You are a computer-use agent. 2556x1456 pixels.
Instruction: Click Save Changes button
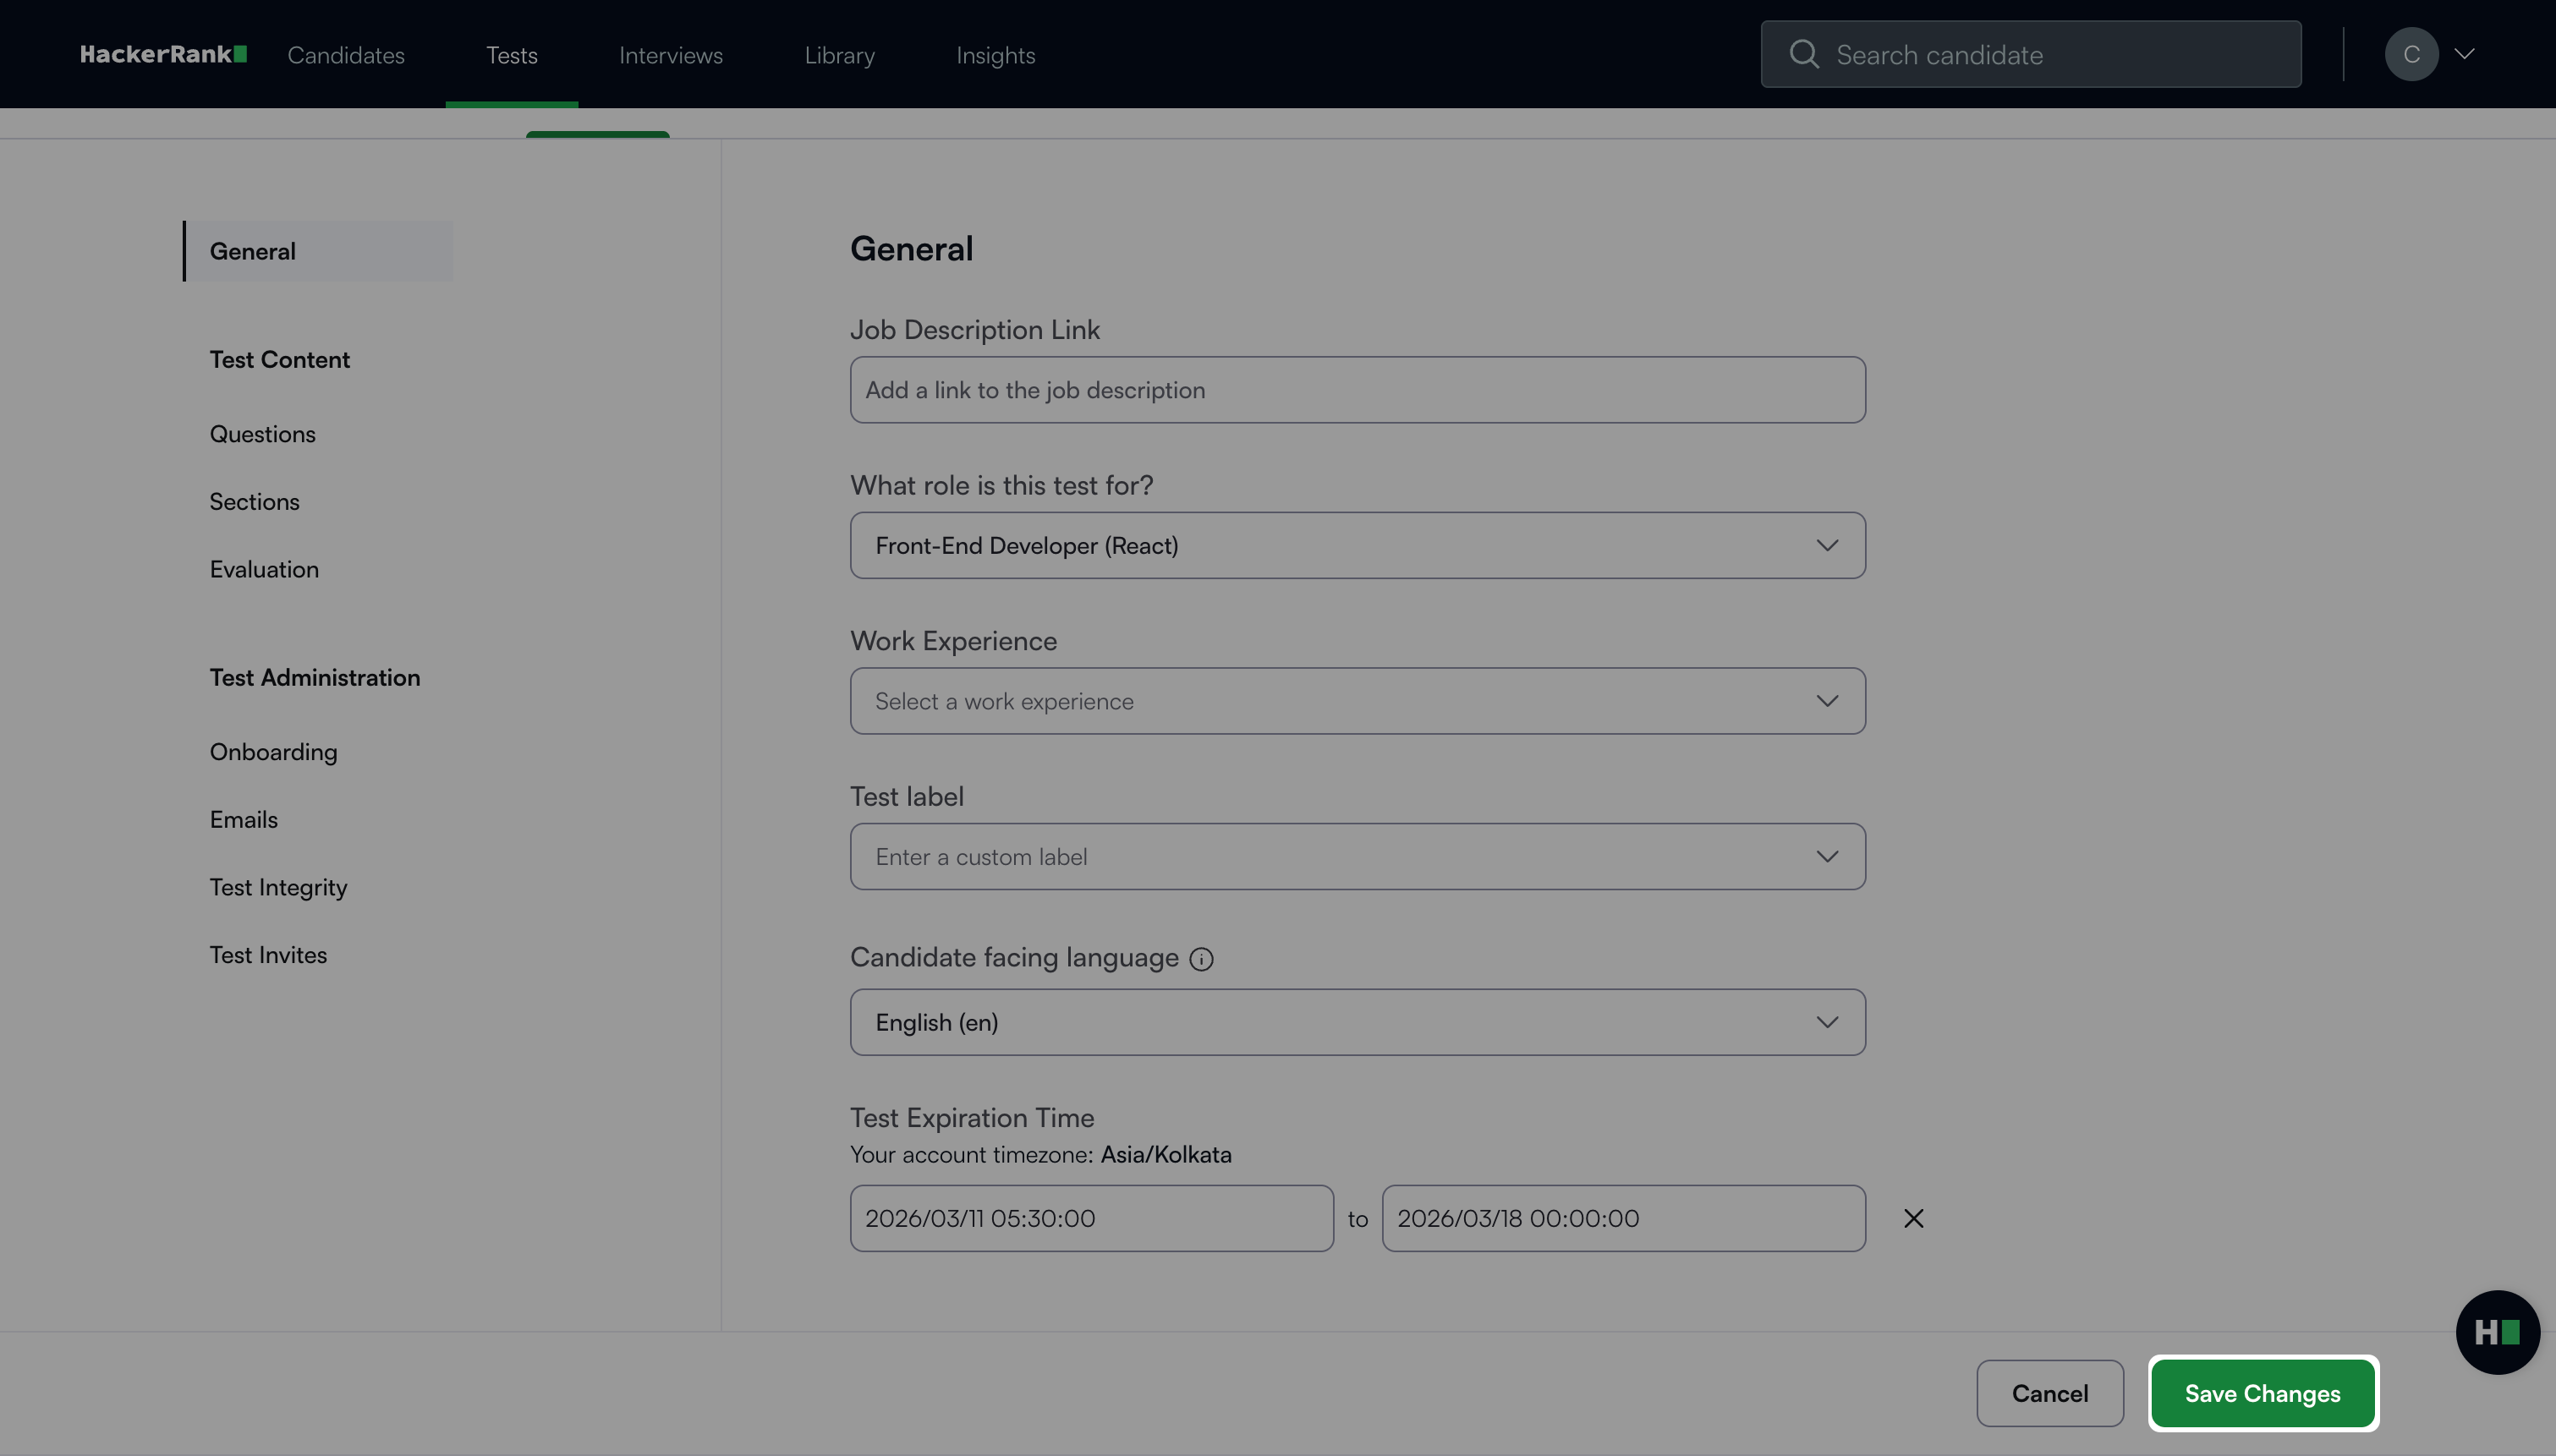point(2262,1393)
